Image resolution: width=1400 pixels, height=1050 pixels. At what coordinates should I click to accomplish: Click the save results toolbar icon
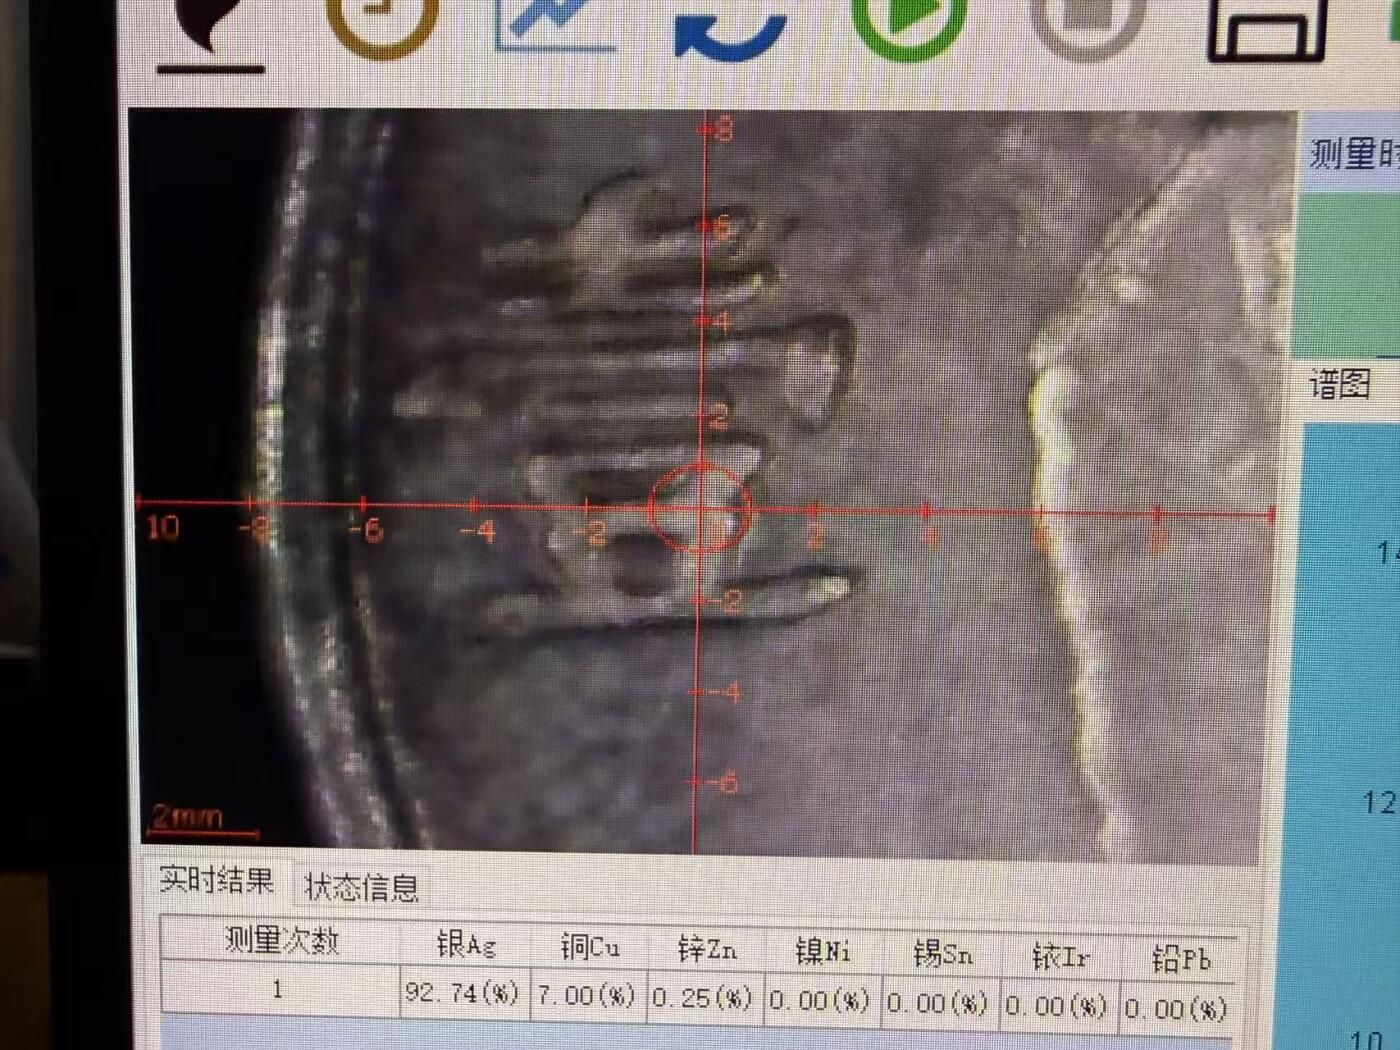coord(1265,25)
